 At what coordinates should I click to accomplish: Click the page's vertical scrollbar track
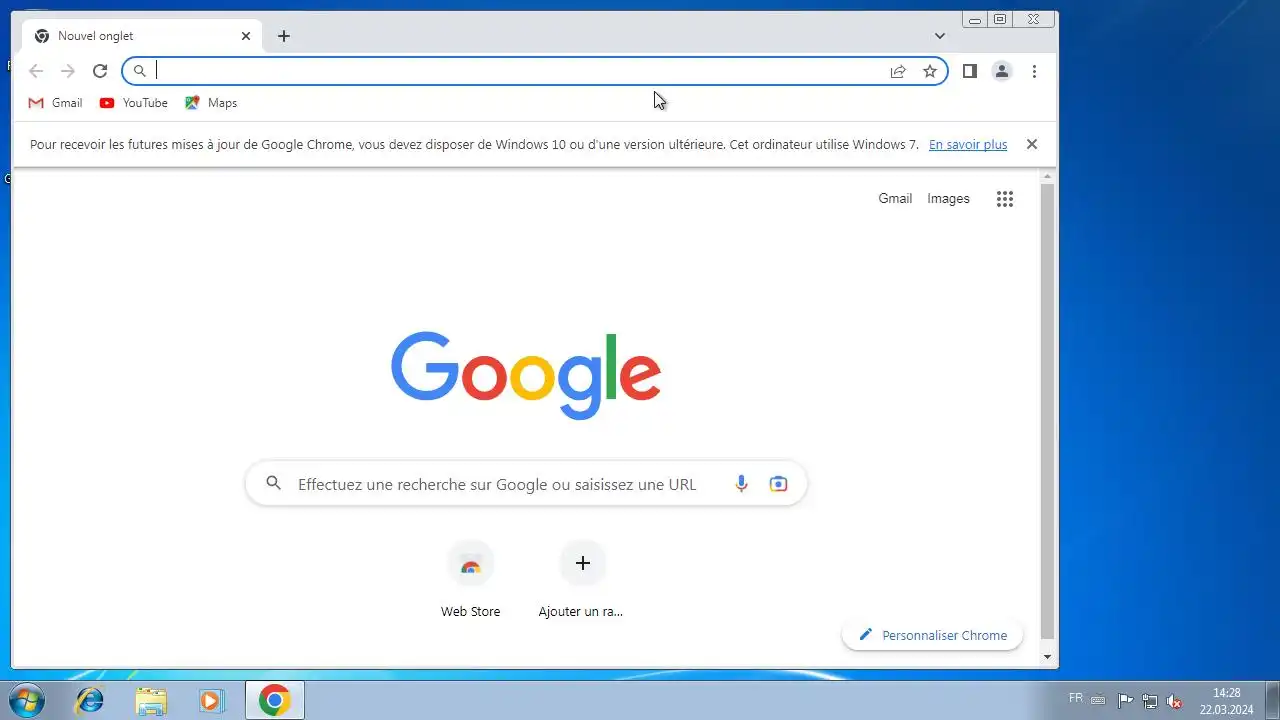1047,412
